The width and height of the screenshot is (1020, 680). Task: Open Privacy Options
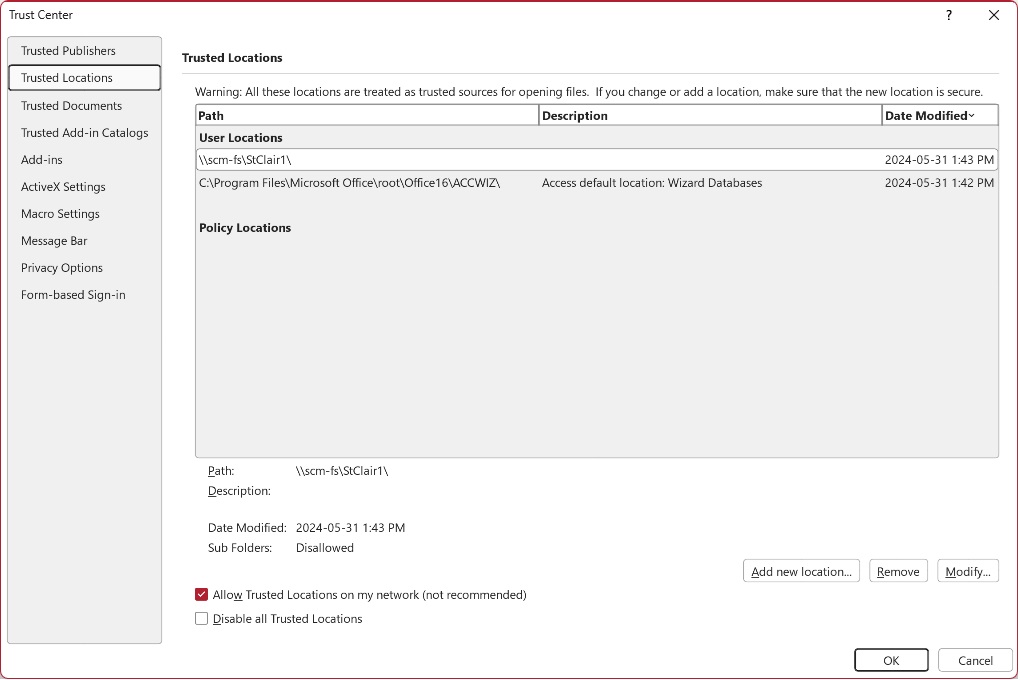click(61, 267)
